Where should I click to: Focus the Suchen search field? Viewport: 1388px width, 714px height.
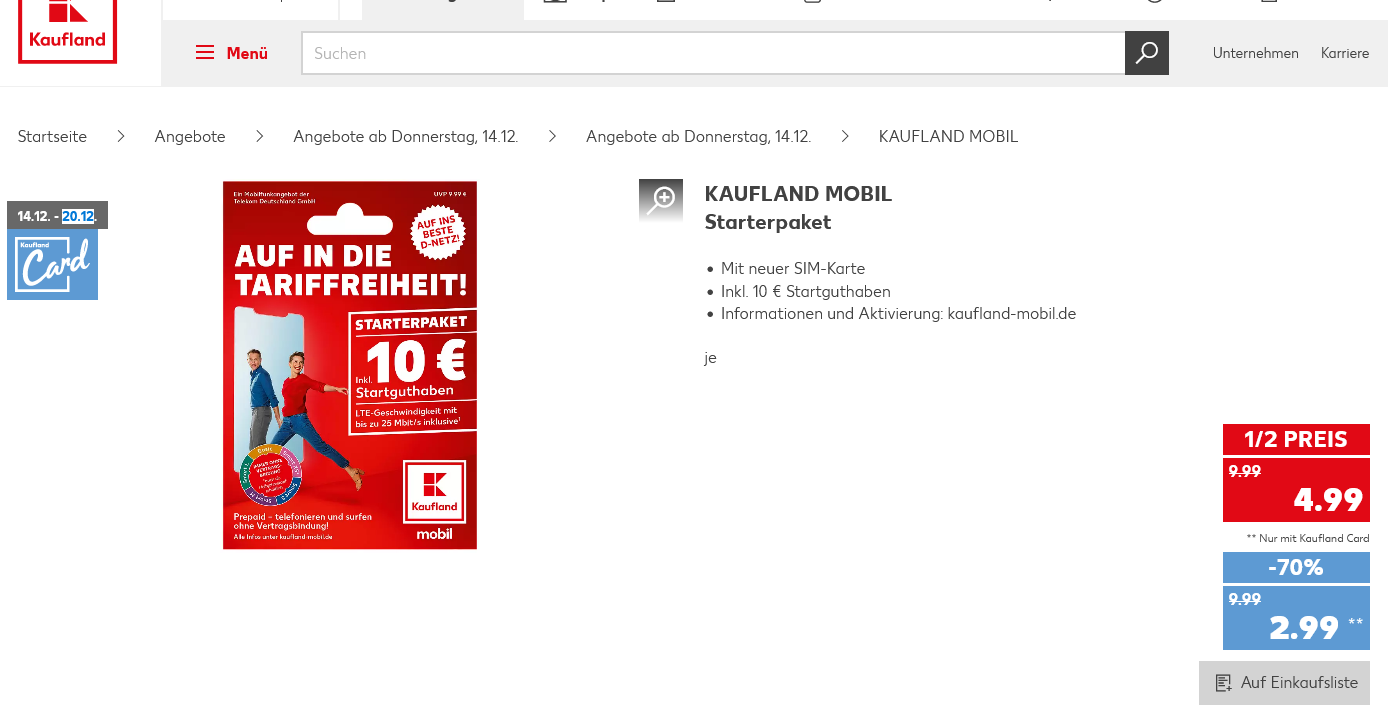point(713,53)
